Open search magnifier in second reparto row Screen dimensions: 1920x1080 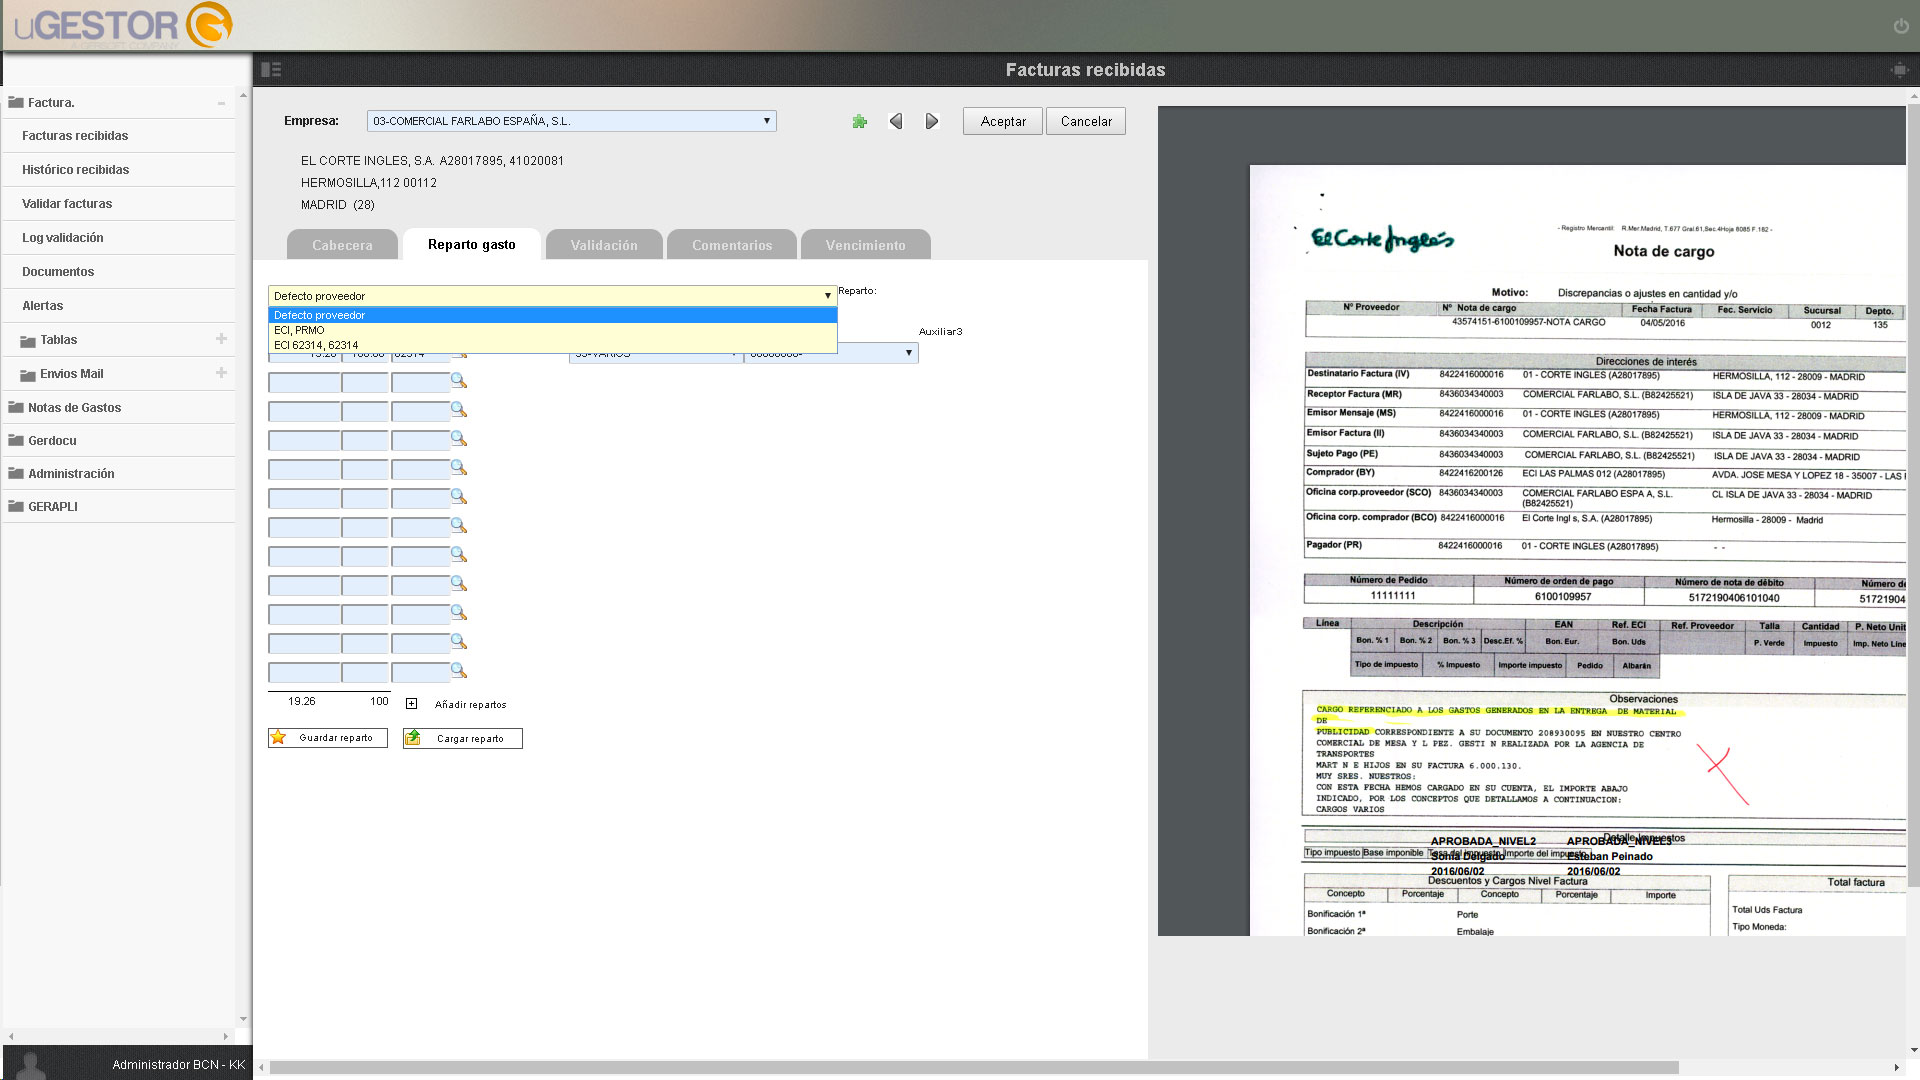point(458,381)
